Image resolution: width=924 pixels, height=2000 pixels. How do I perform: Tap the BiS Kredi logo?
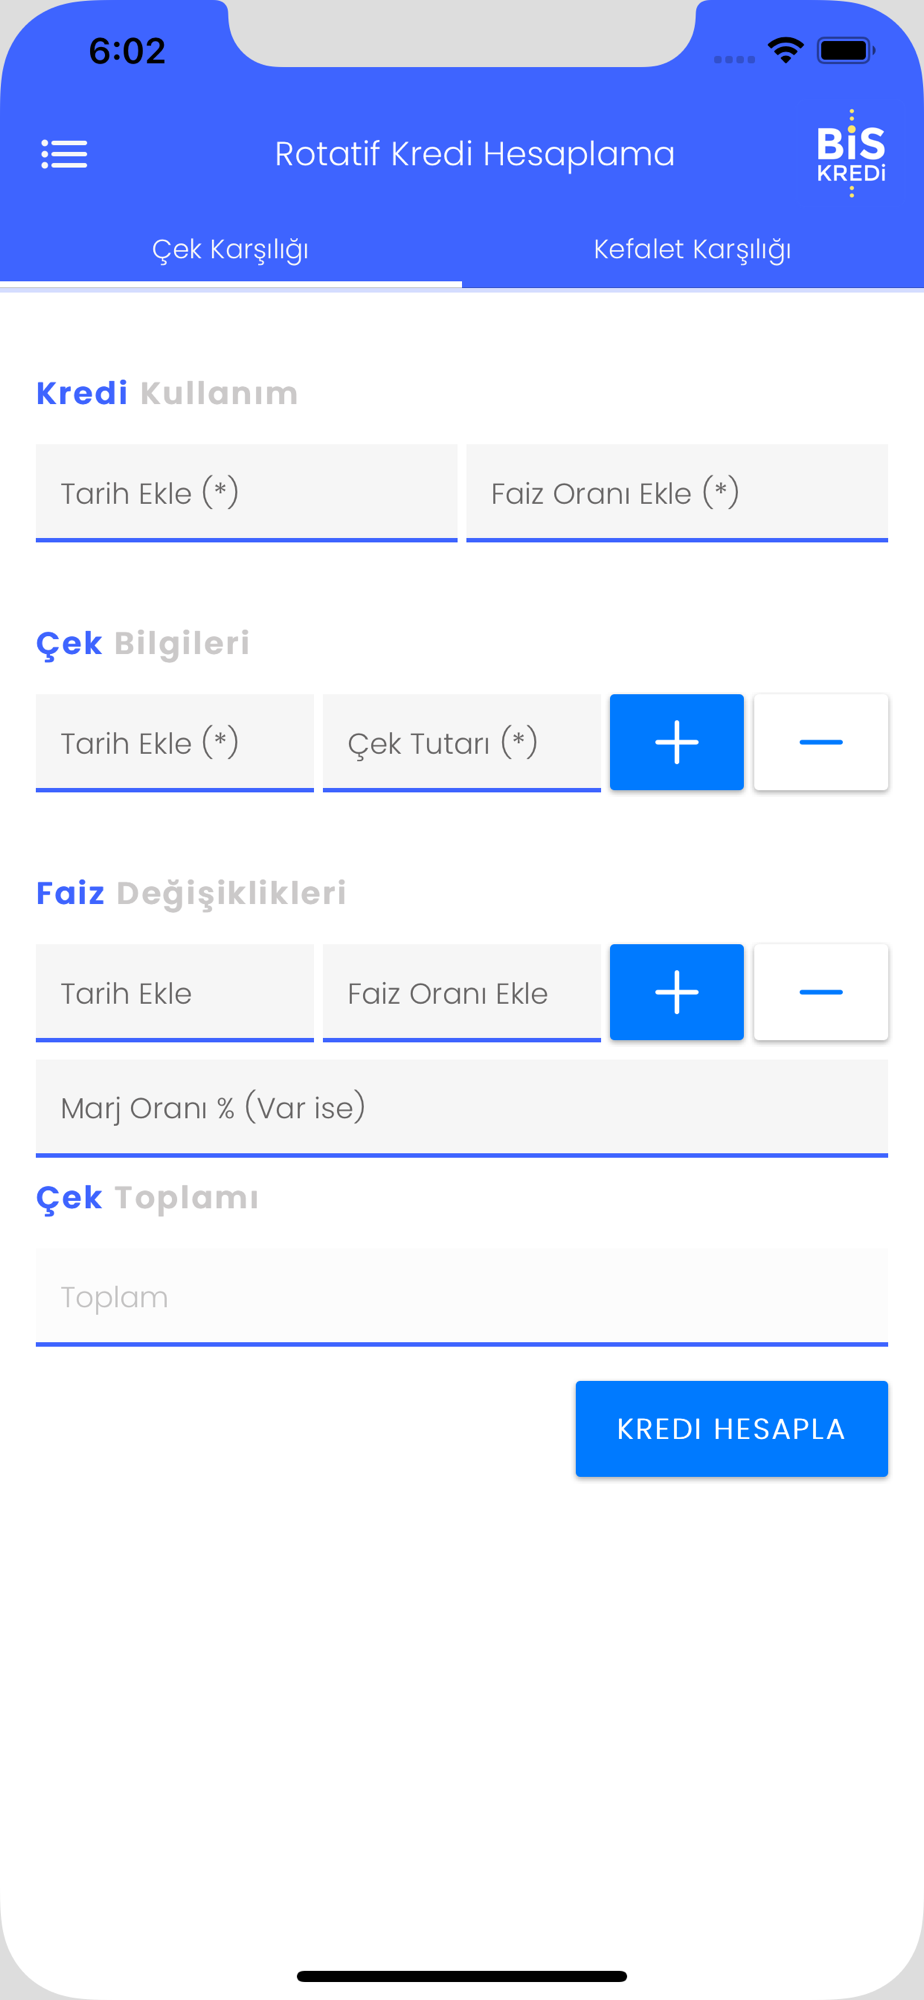(851, 153)
